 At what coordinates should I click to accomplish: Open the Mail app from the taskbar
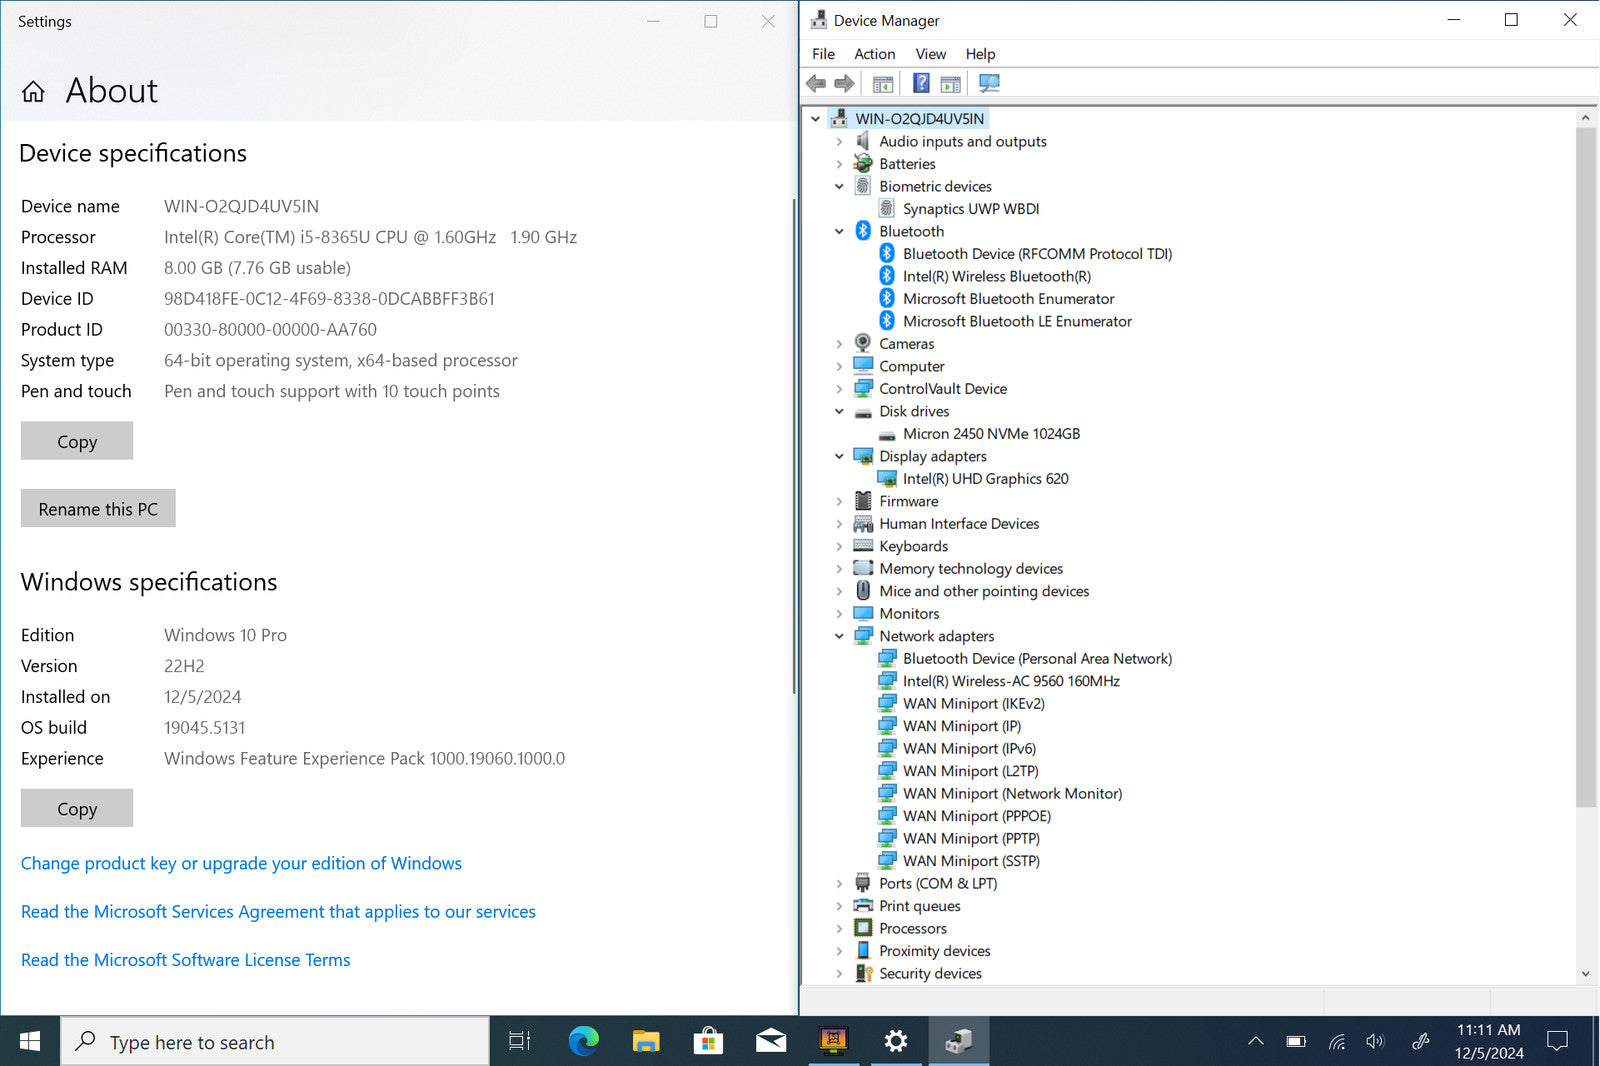770,1042
